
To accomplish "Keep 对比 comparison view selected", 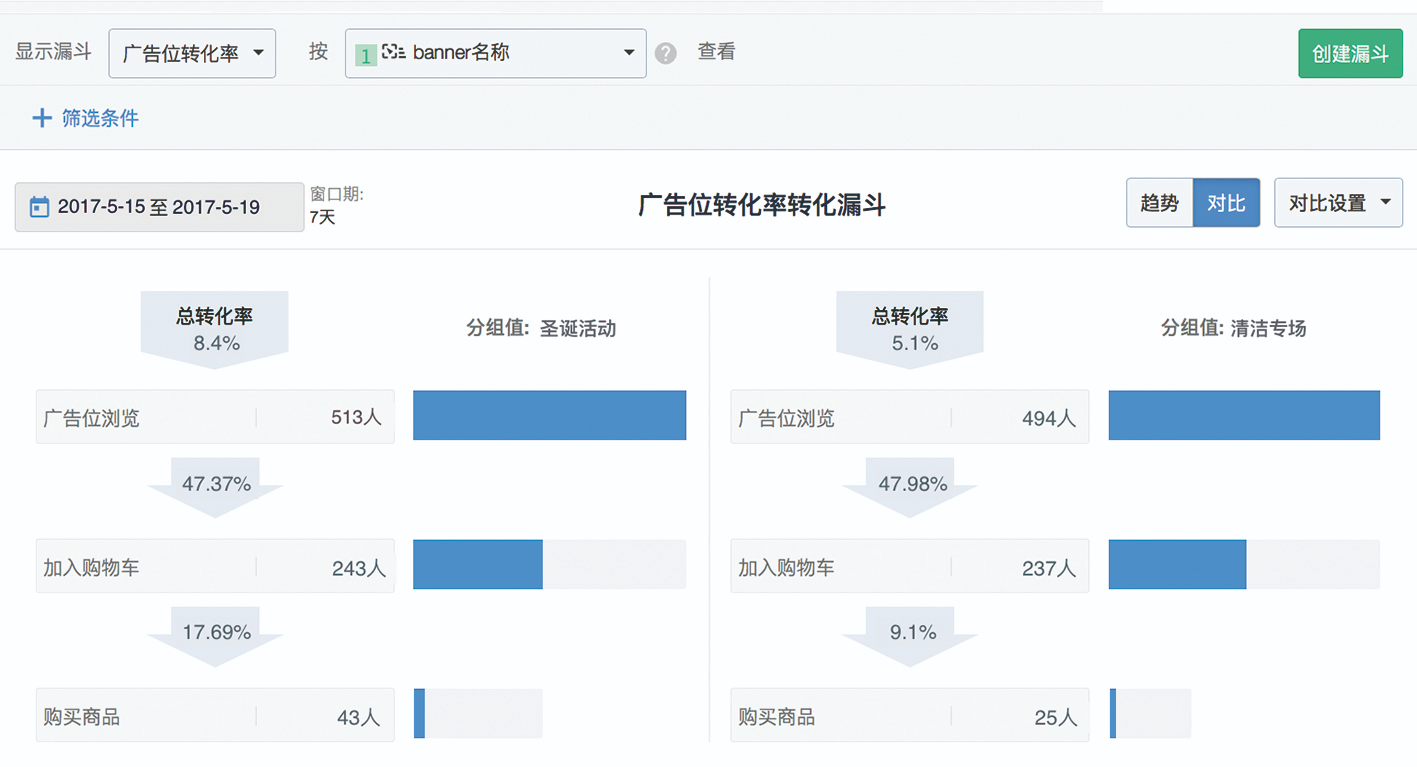I will point(1225,202).
